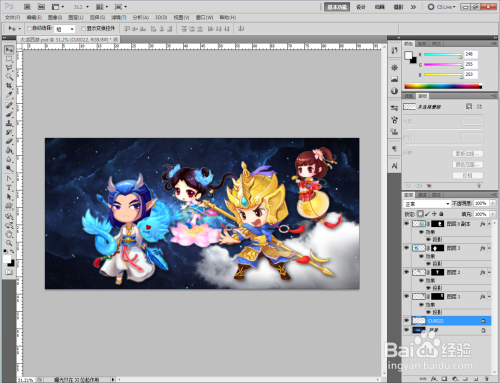Image resolution: width=500 pixels, height=383 pixels.
Task: Open the Arrange Documents dropdown
Action: tap(102, 7)
